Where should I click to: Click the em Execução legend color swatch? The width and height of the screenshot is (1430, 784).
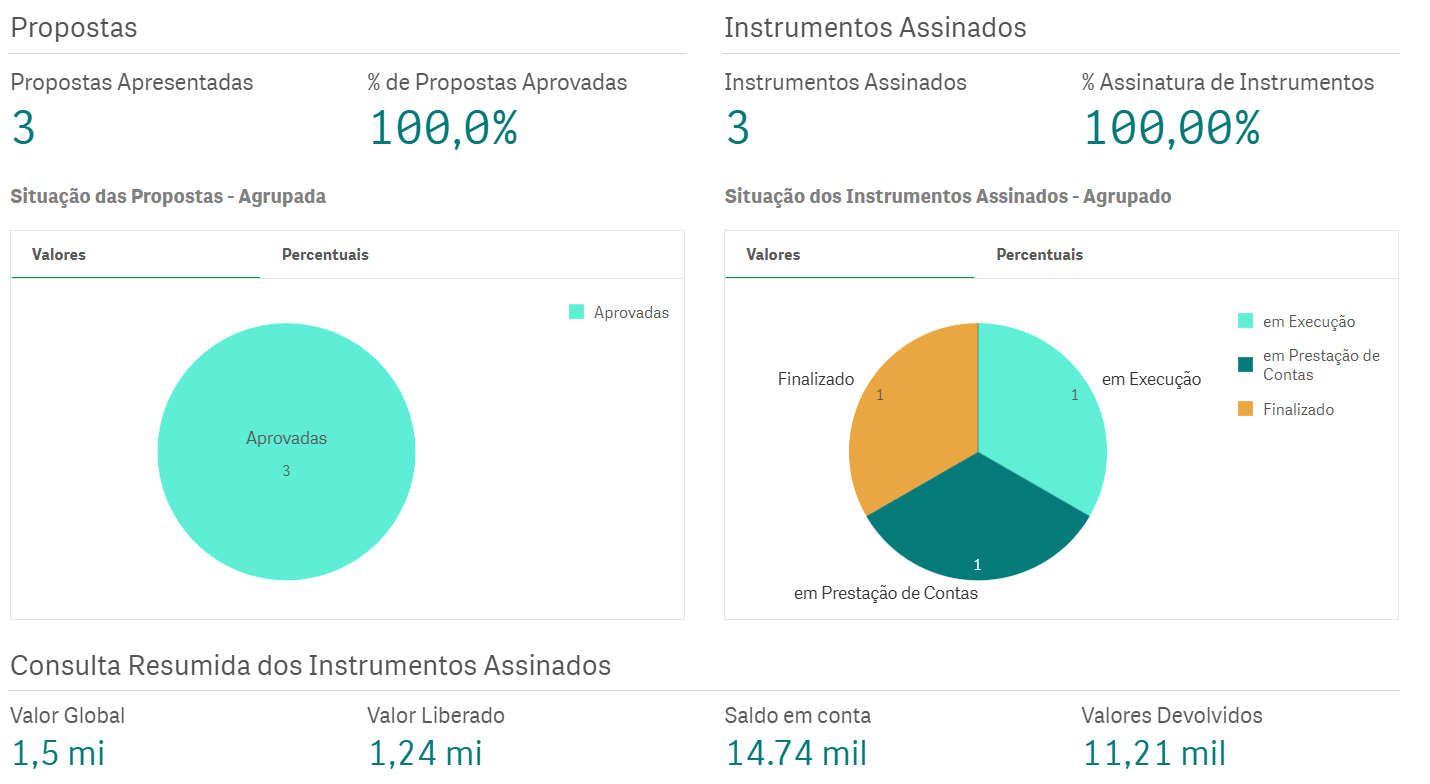tap(1245, 322)
